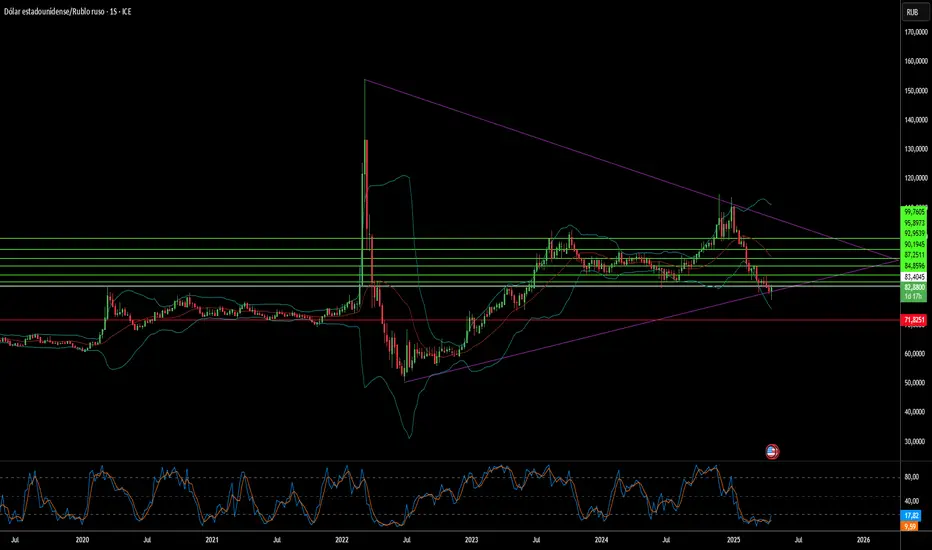Click the 2023 label on time axis
This screenshot has width=932, height=550.
pyautogui.click(x=471, y=540)
